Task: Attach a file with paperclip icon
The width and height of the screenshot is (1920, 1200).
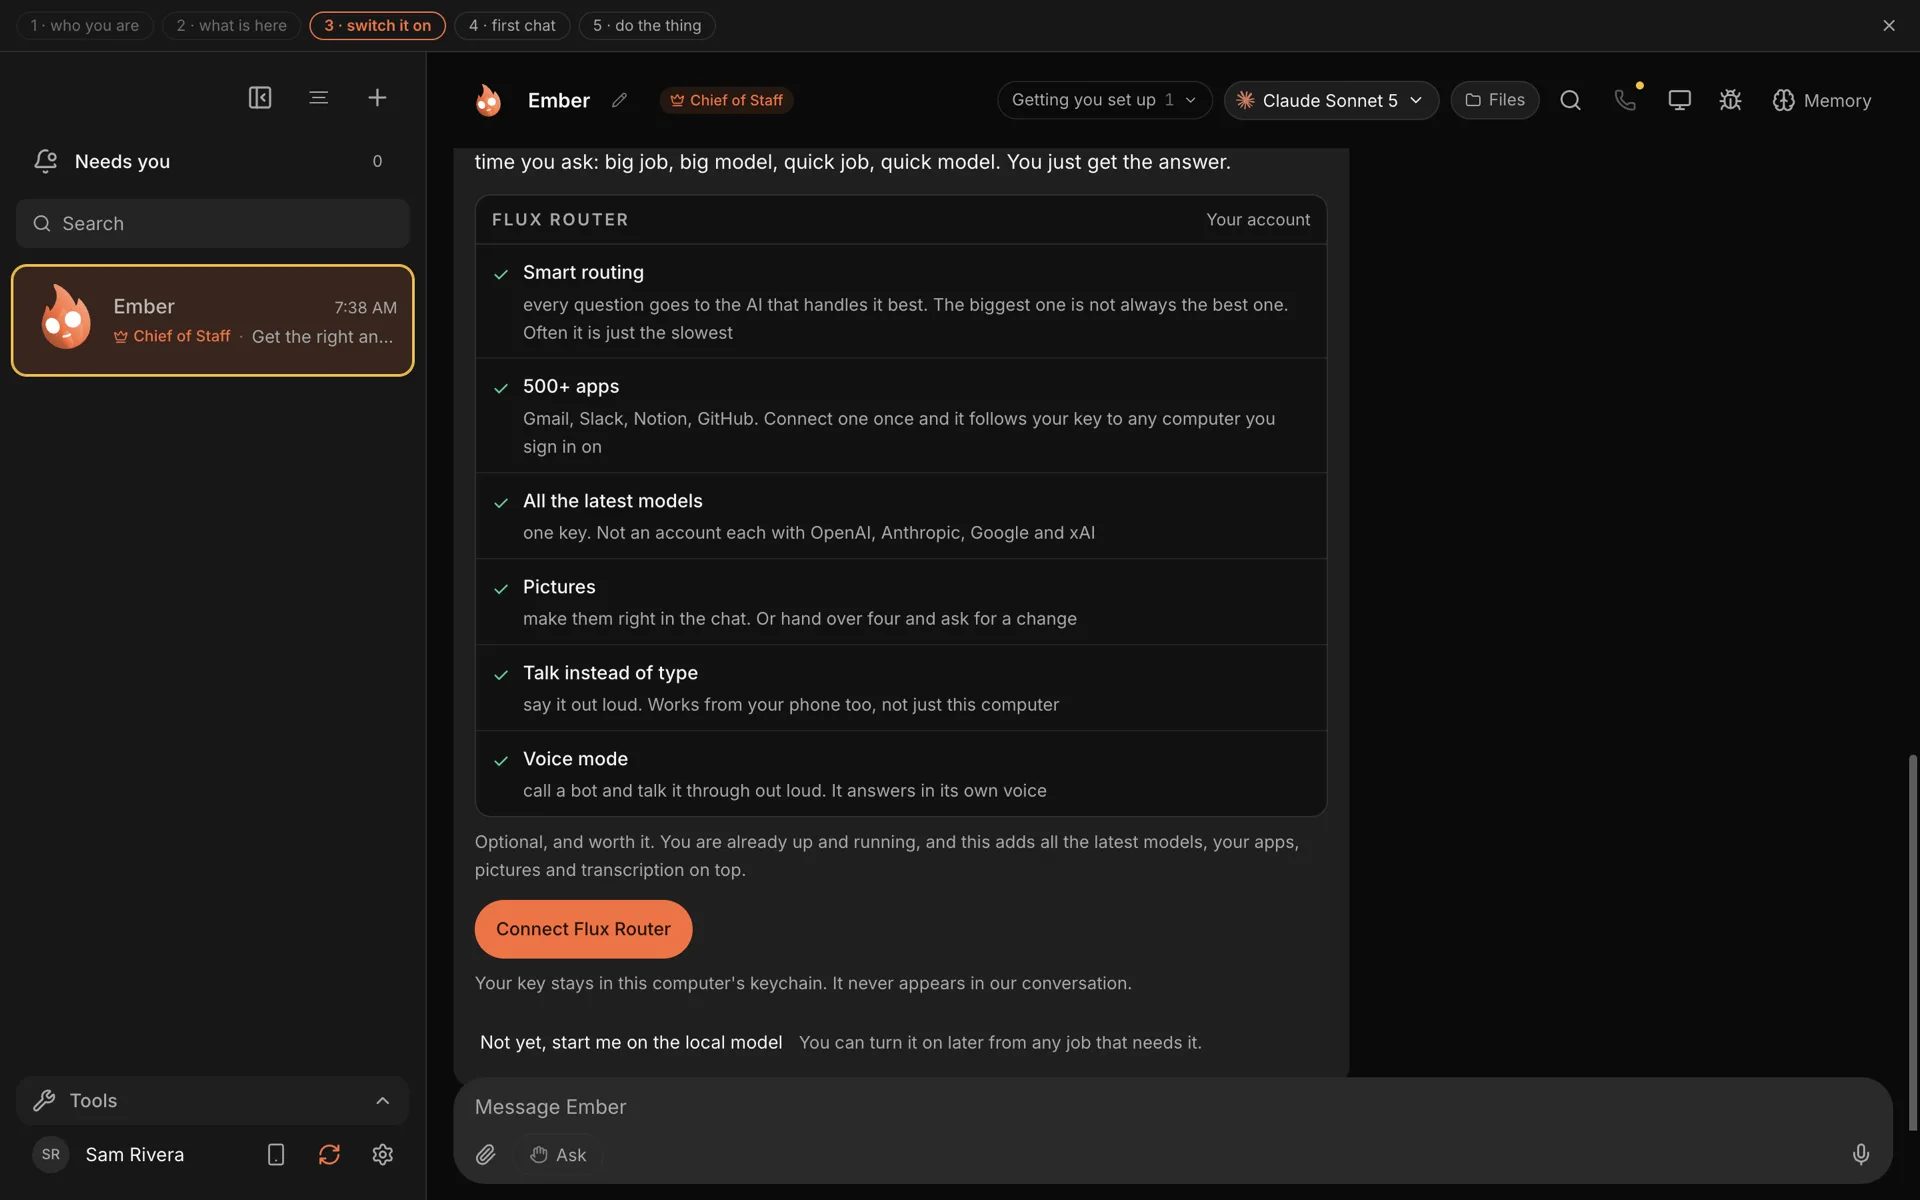Action: 485,1154
